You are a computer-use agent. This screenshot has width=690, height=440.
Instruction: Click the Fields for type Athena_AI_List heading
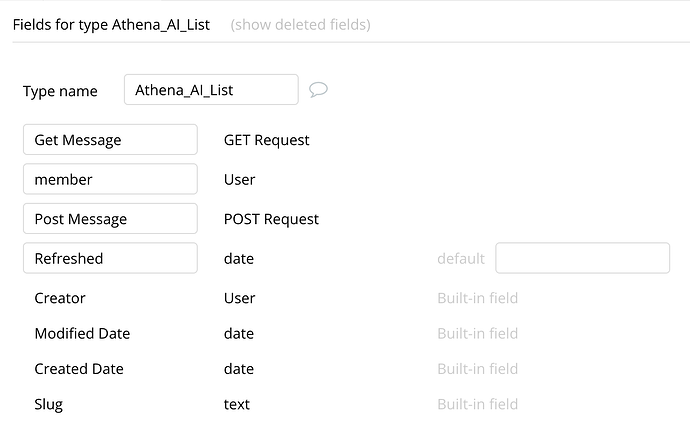111,24
